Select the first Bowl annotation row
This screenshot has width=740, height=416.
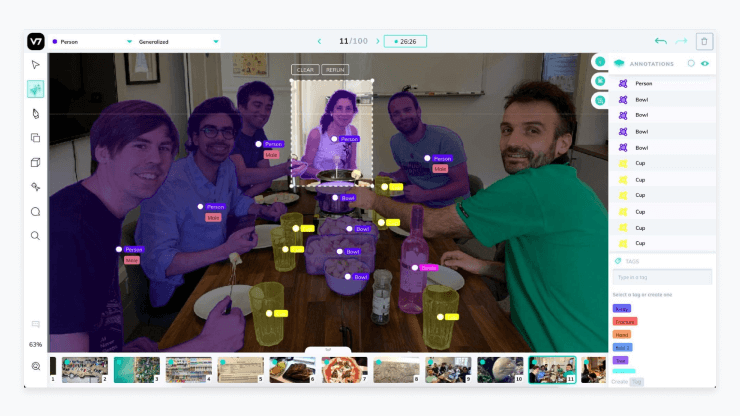662,100
